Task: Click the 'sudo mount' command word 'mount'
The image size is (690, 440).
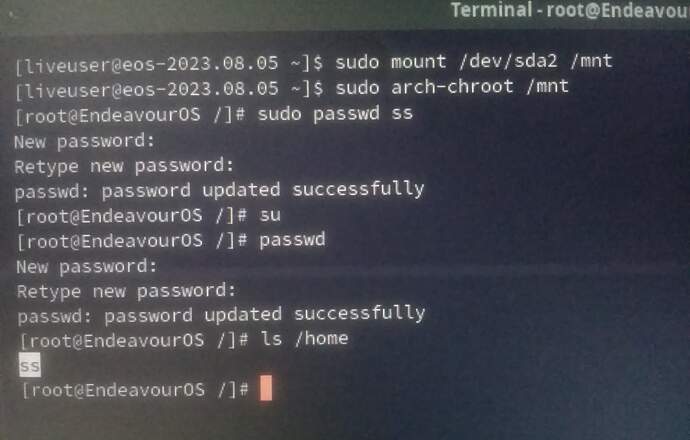Action: (x=418, y=62)
